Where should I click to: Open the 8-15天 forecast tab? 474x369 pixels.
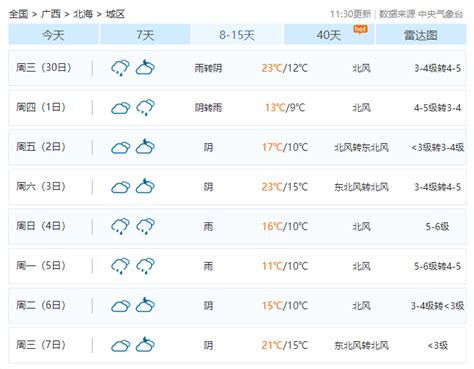pos(237,34)
